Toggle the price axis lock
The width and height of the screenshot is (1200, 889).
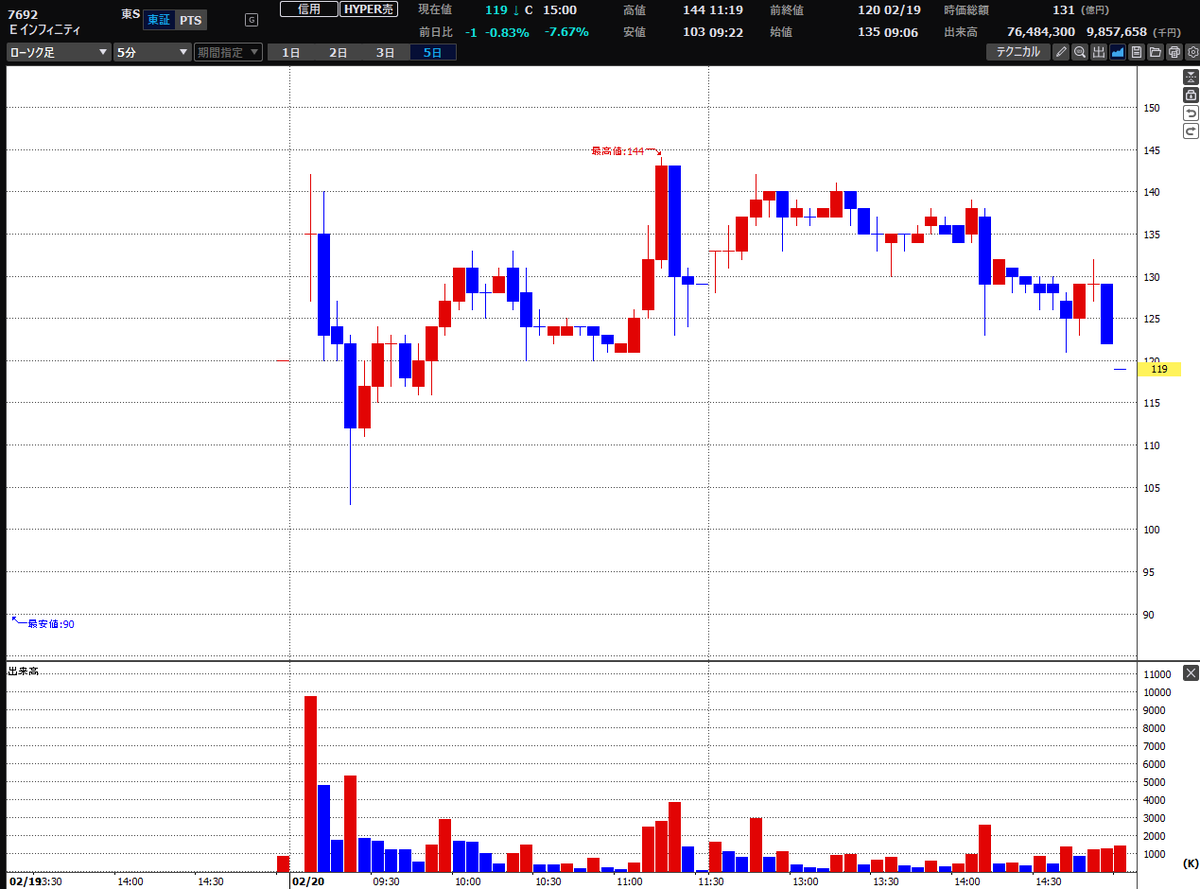point(1190,95)
